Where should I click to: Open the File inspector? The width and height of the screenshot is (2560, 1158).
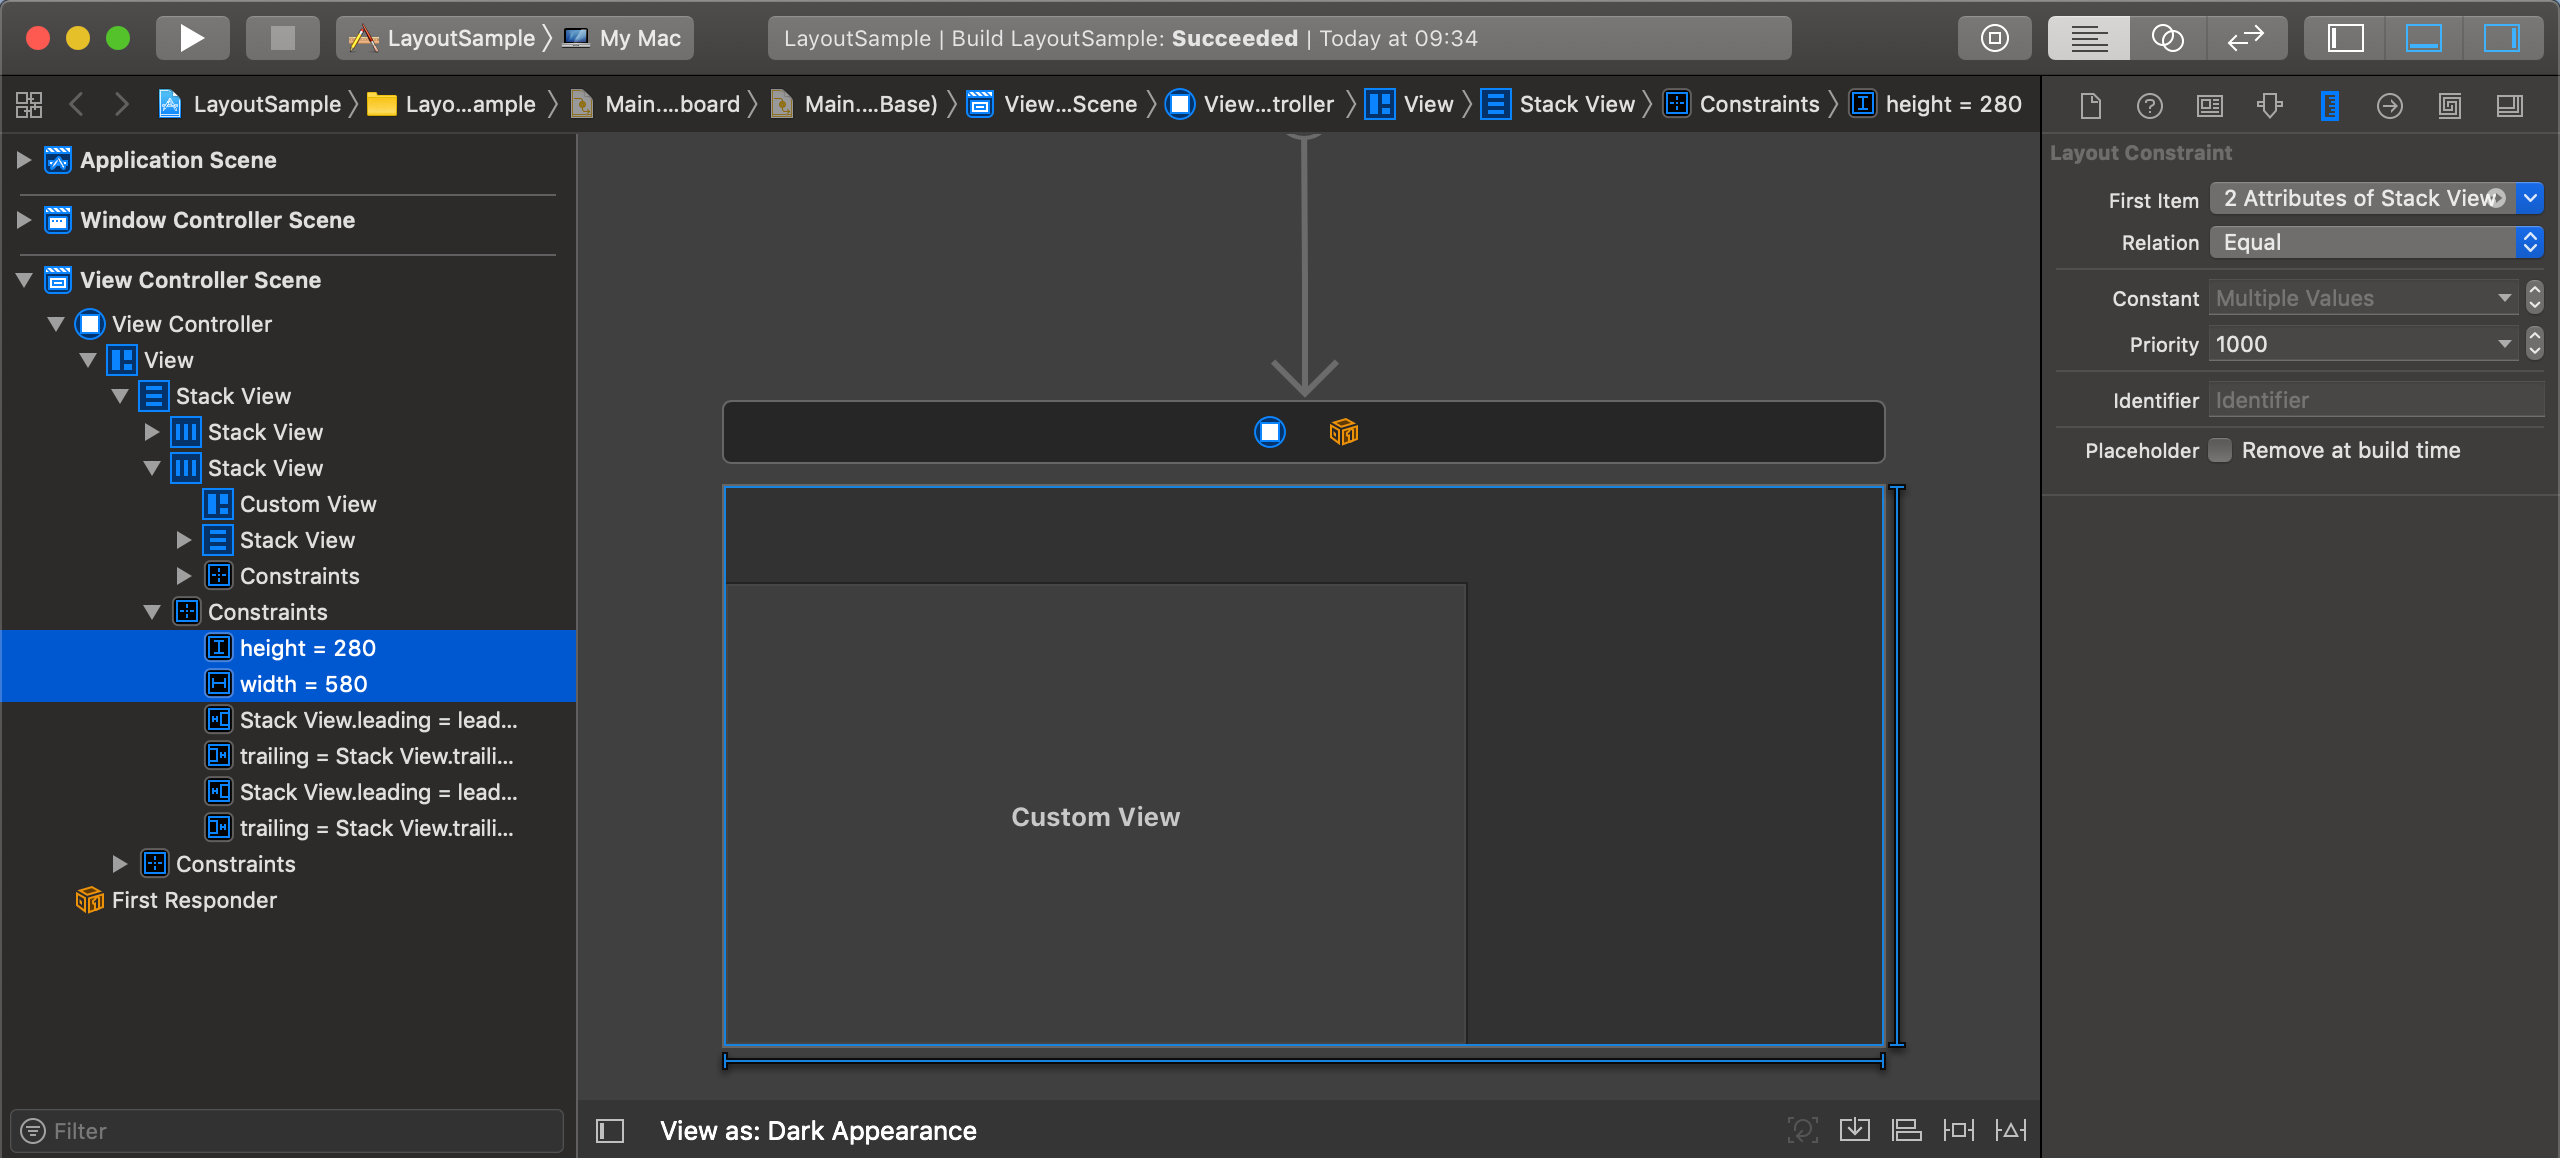point(2089,105)
